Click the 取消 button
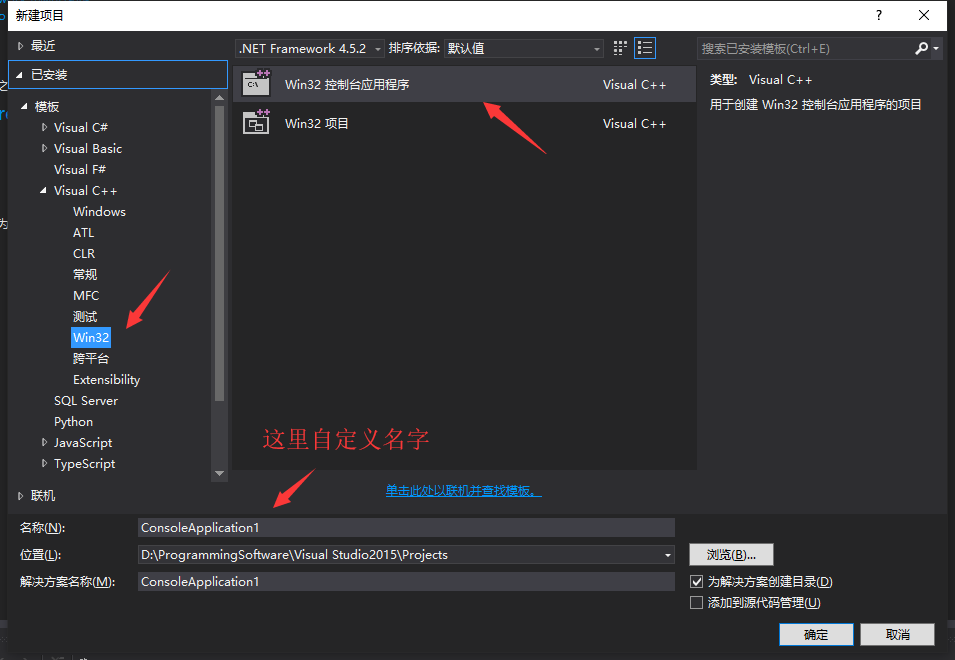The width and height of the screenshot is (955, 660). (x=897, y=634)
